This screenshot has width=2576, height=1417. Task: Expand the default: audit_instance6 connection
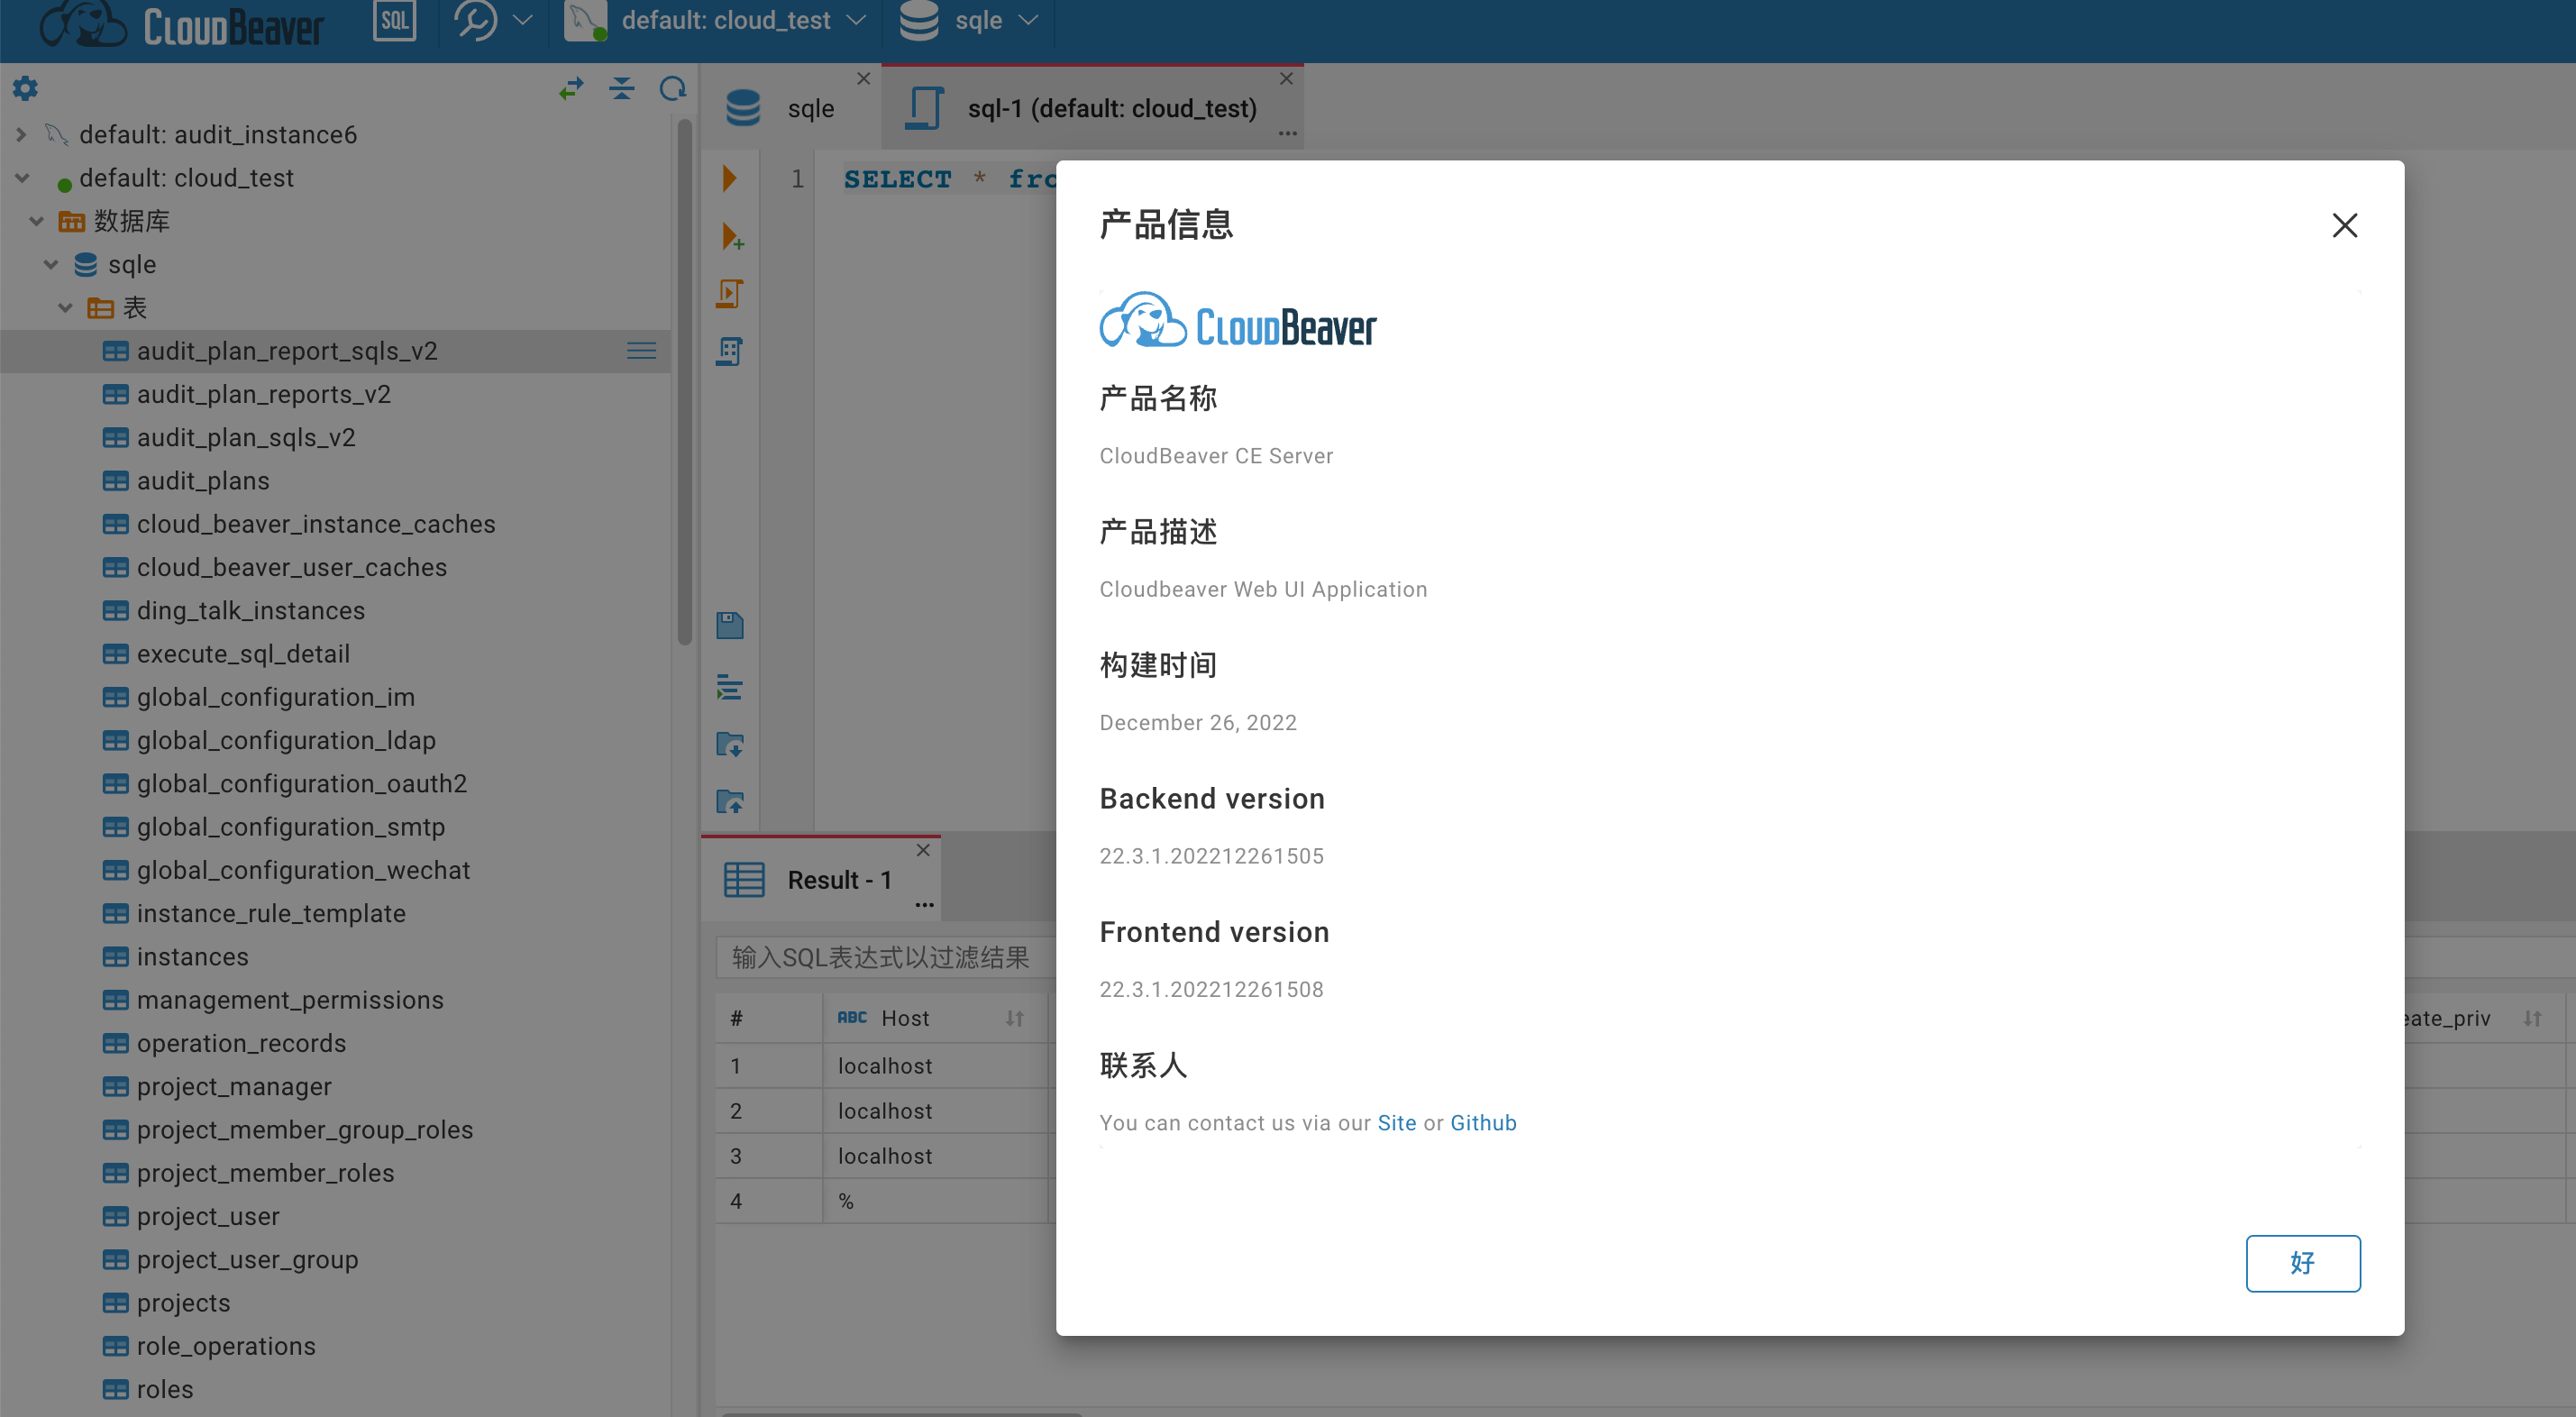tap(20, 134)
